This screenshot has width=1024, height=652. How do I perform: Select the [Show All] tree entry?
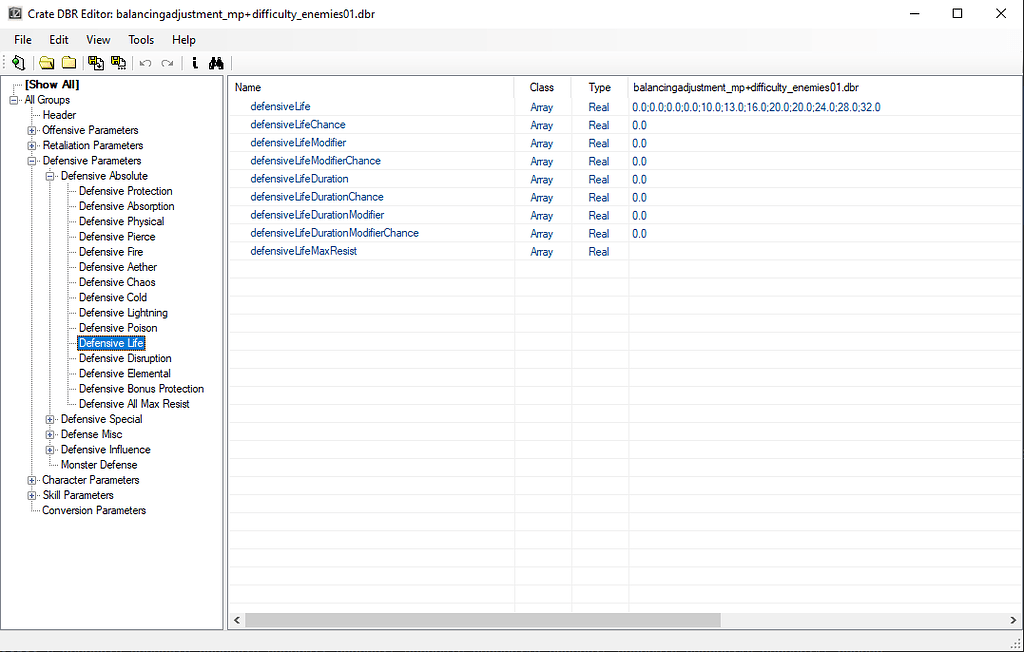52,85
